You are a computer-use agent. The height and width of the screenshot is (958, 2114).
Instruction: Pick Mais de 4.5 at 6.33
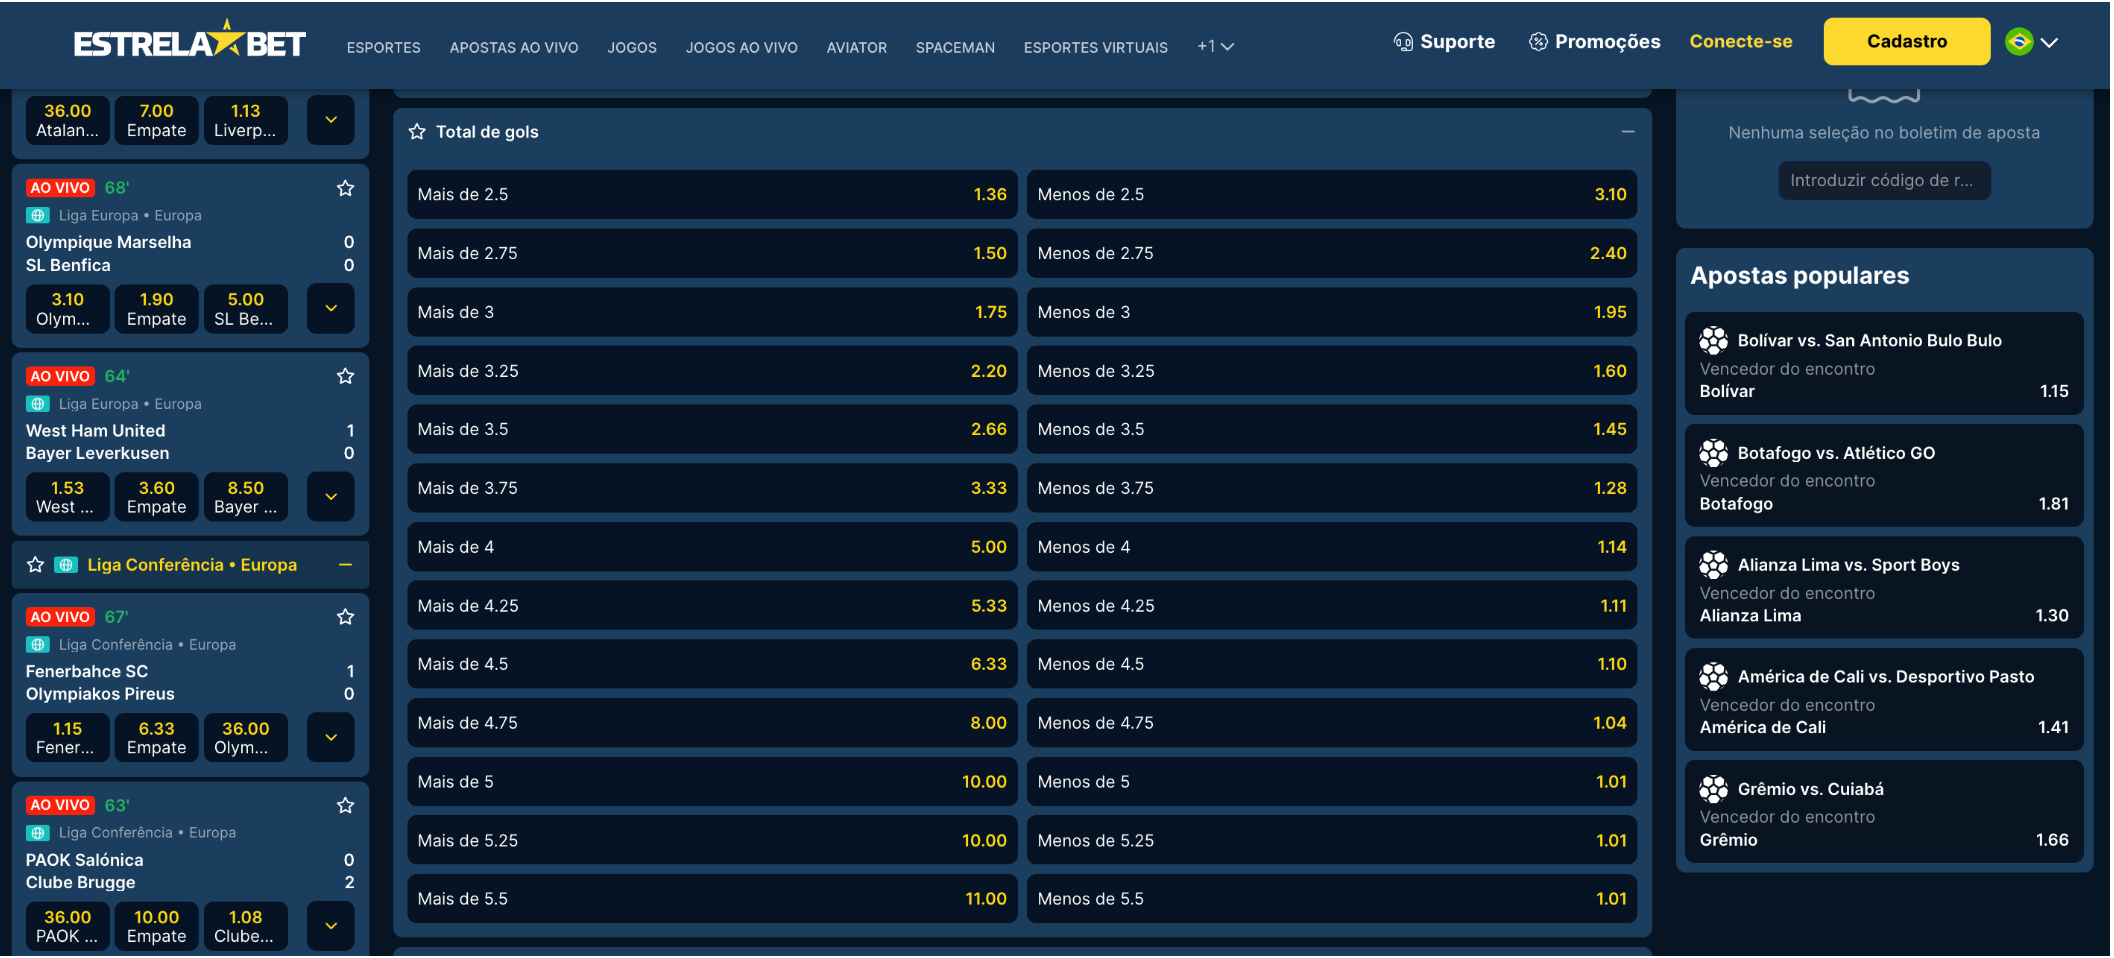pyautogui.click(x=712, y=664)
